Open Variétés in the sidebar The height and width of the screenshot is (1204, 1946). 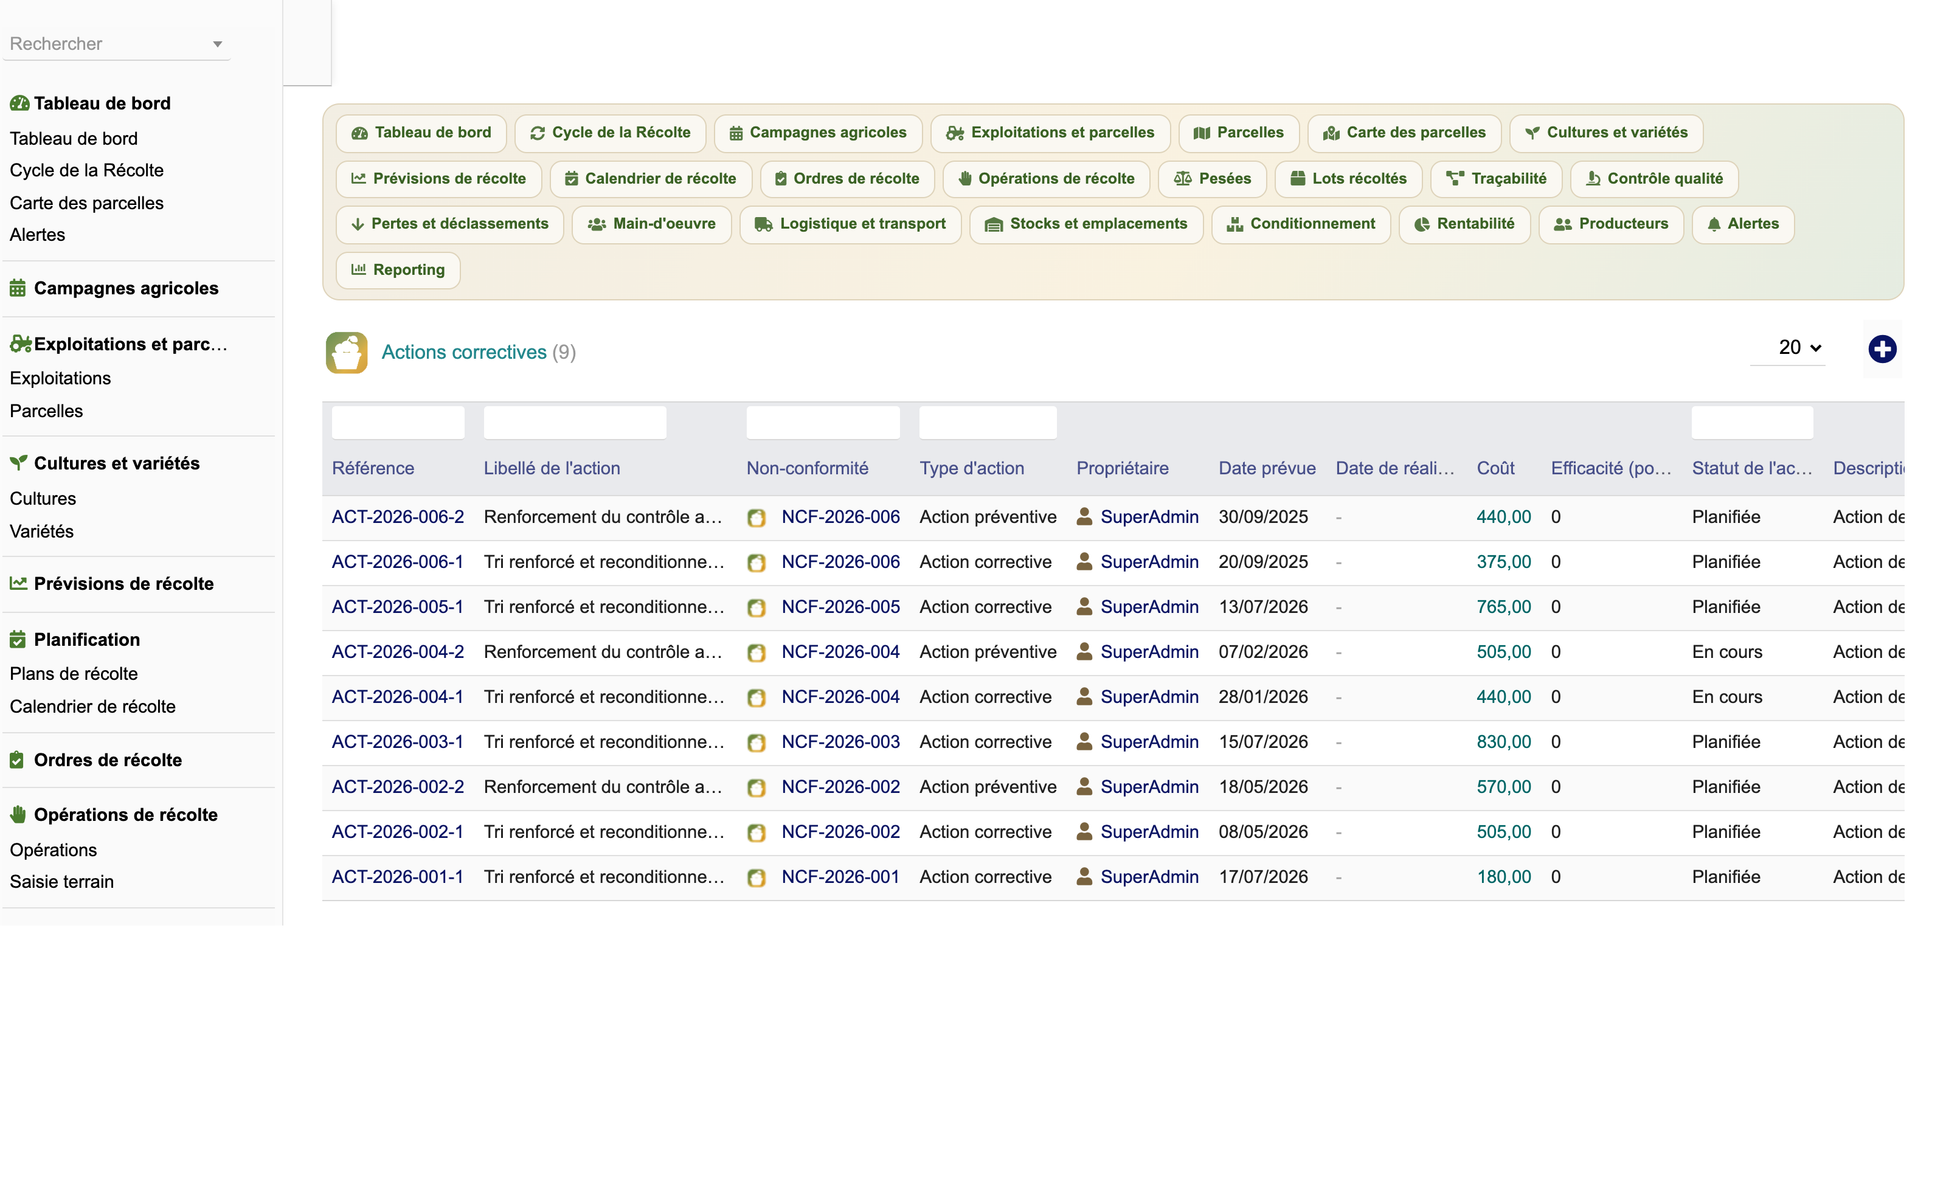coord(41,531)
